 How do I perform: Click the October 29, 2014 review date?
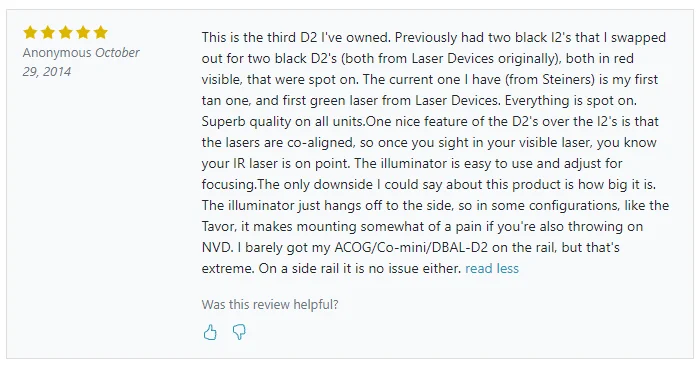81,62
